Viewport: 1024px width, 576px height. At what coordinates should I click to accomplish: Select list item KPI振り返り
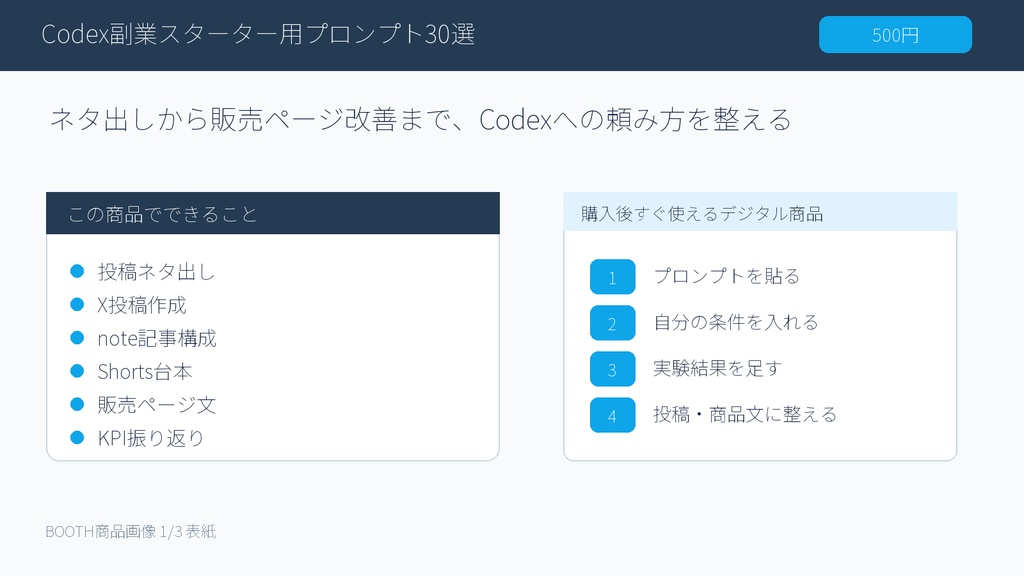click(x=151, y=438)
